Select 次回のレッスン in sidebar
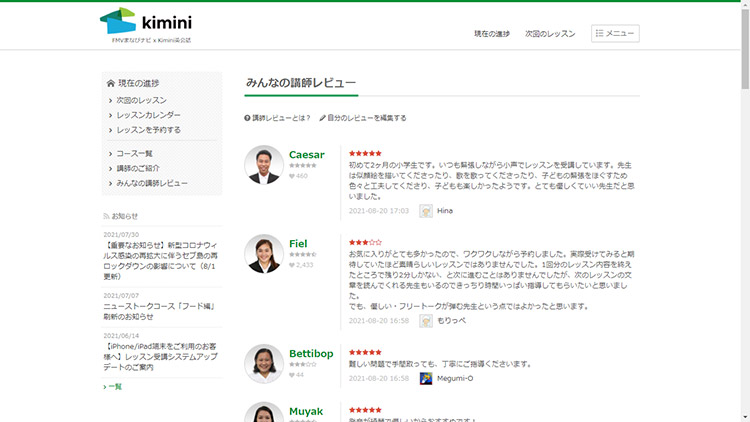The height and width of the screenshot is (422, 750). tap(142, 100)
